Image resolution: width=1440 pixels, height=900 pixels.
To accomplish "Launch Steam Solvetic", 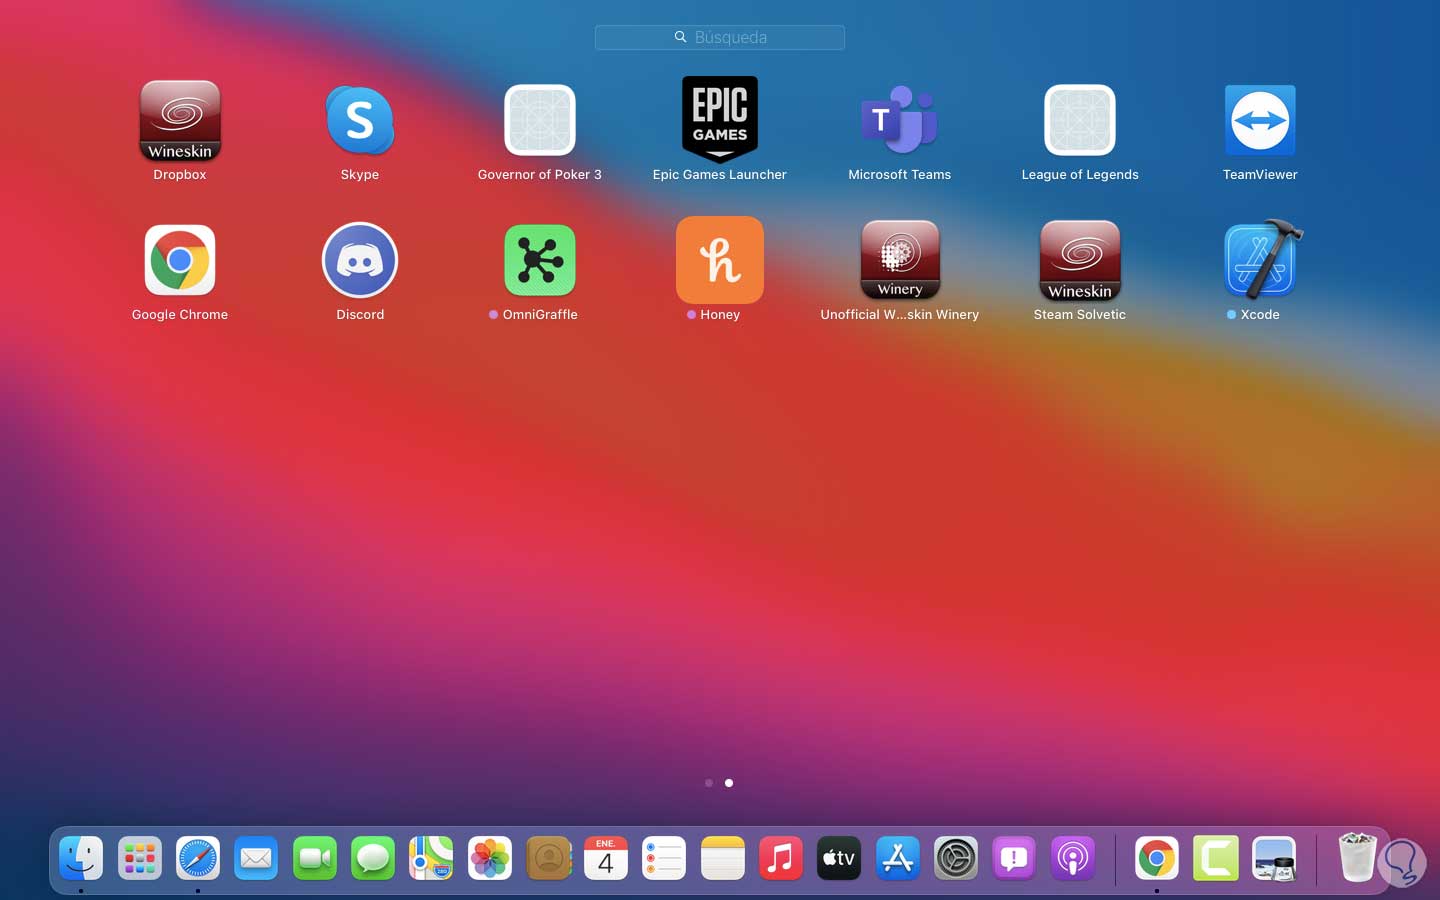I will (x=1080, y=260).
